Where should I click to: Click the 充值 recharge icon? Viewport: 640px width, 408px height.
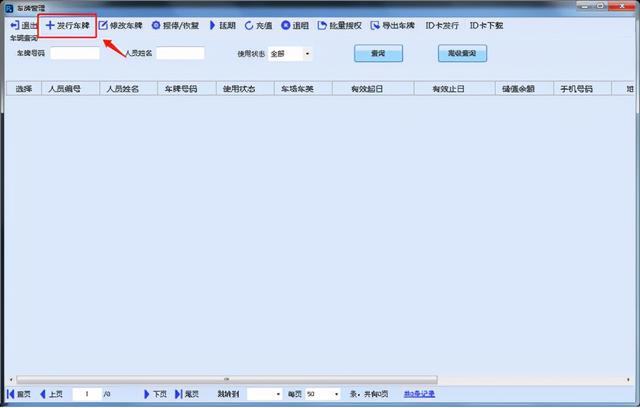coord(250,25)
